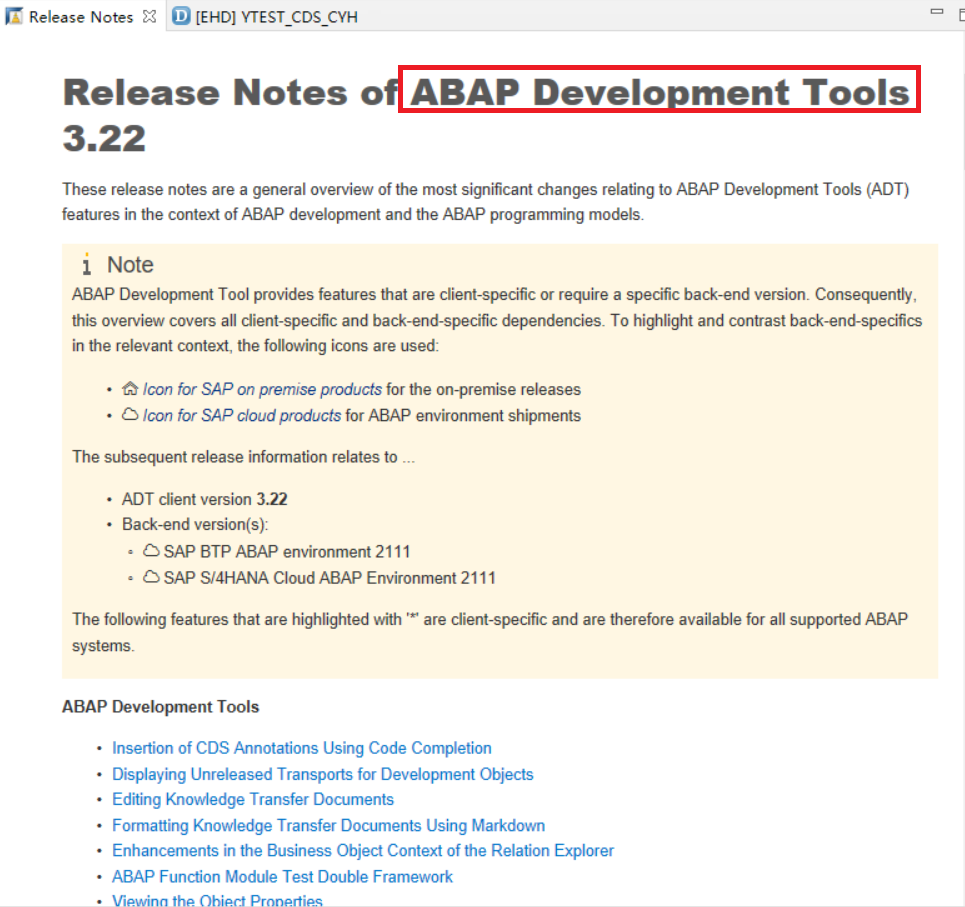
Task: Click the info icon beside Note heading
Action: pyautogui.click(x=87, y=265)
